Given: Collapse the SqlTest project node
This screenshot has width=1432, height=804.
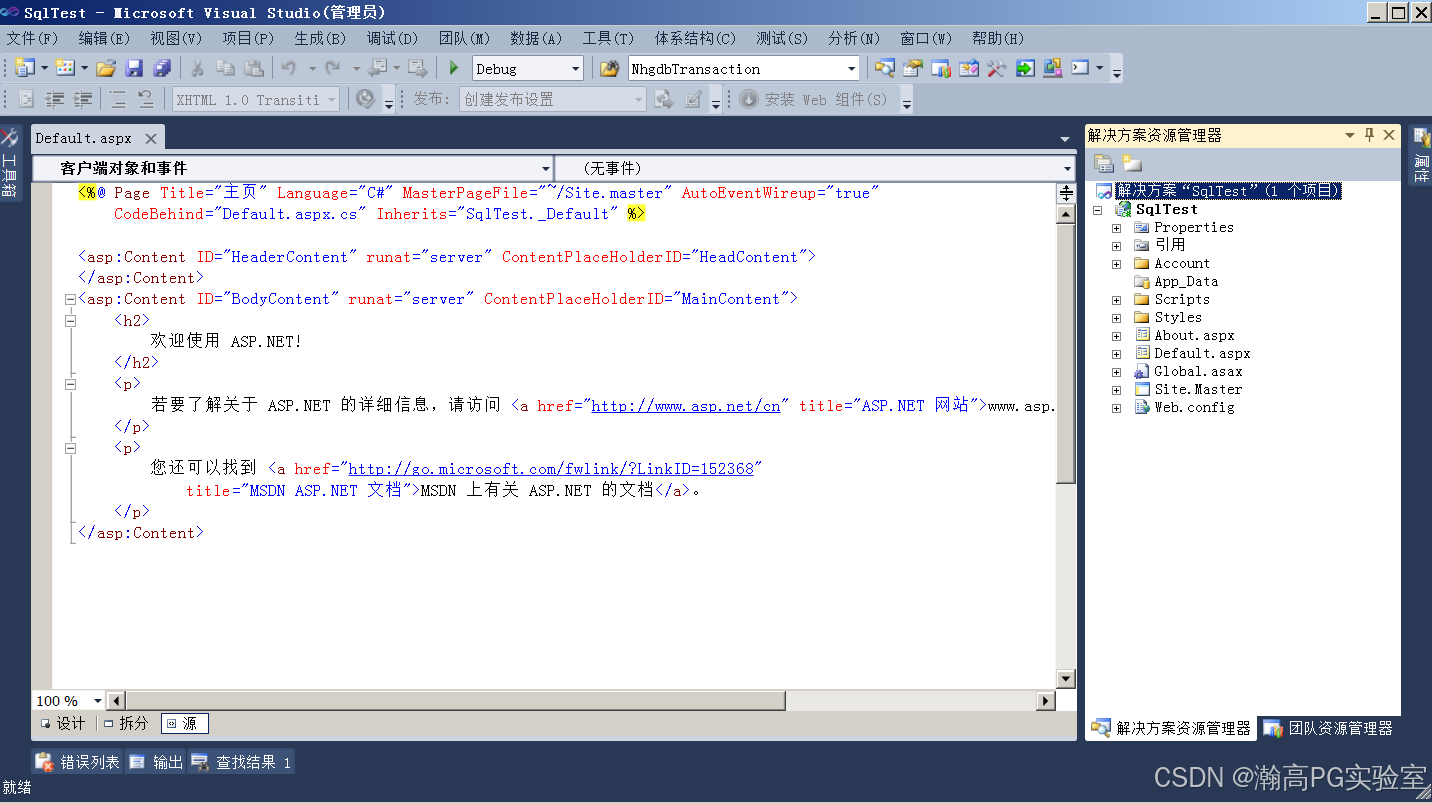Looking at the screenshot, I should 1098,210.
